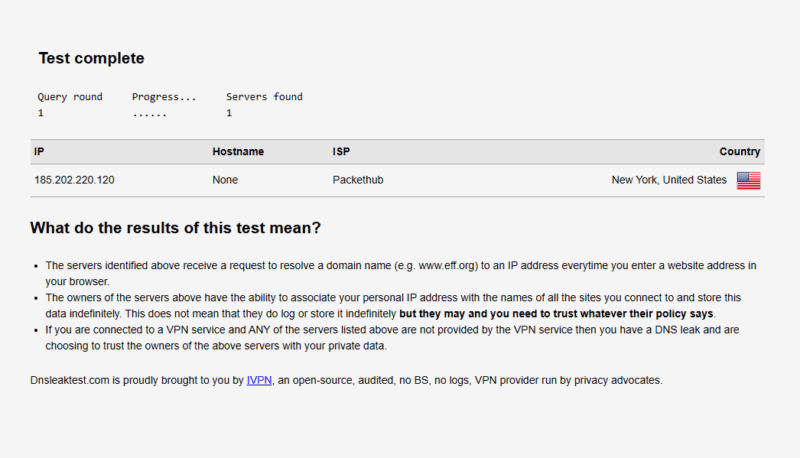
Task: Click the Test complete heading
Action: pos(91,58)
